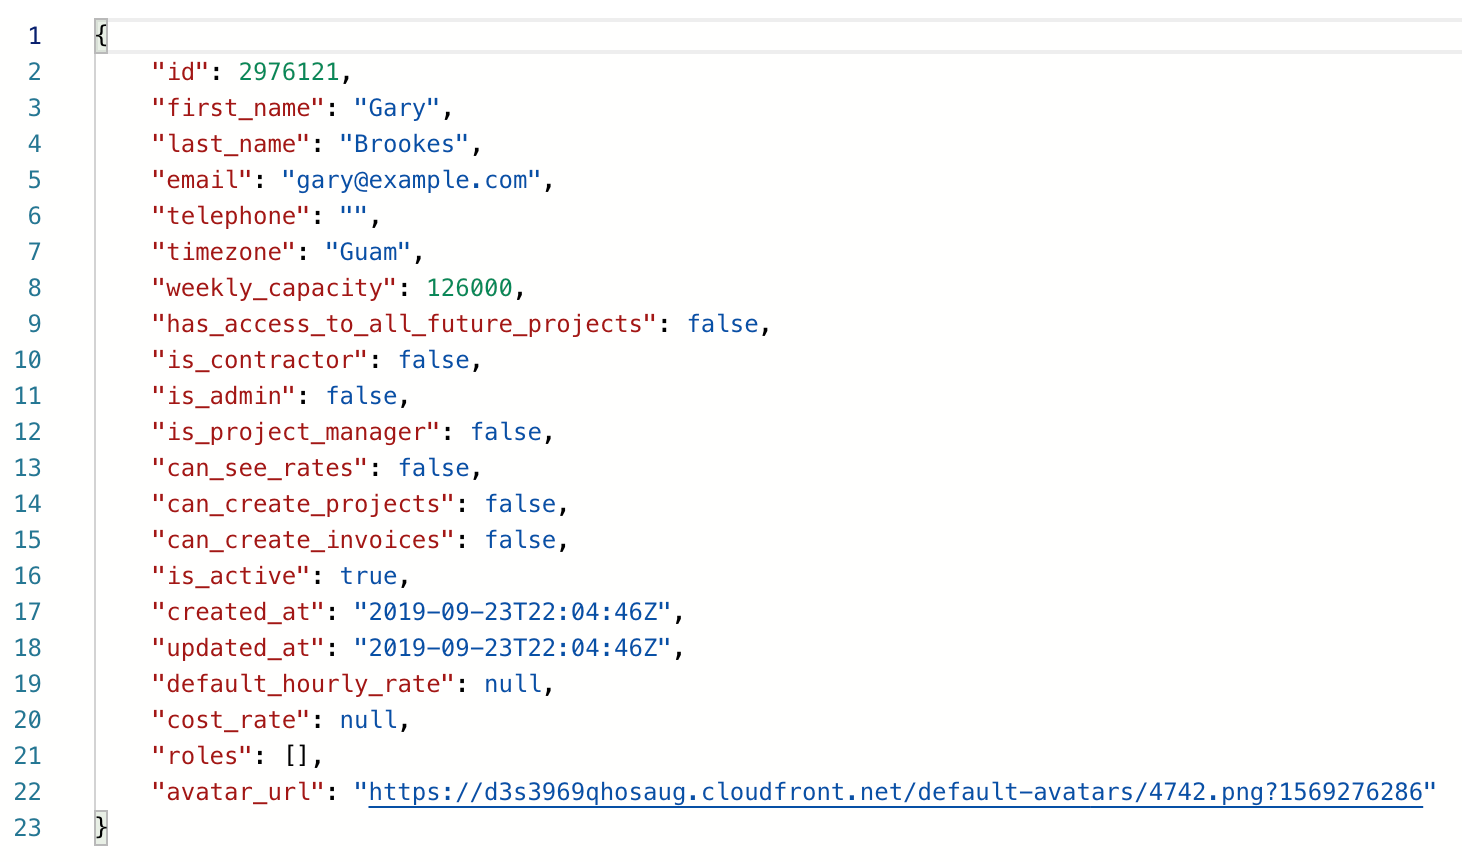Click the "Gary" first_name value
The height and width of the screenshot is (862, 1462).
397,108
